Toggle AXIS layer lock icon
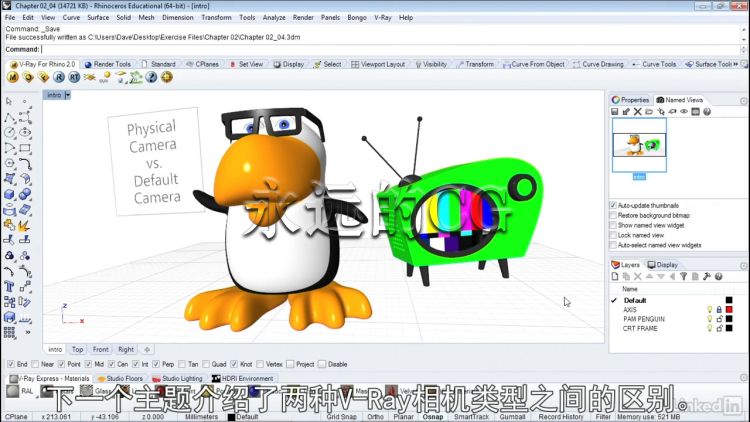Image resolution: width=750 pixels, height=422 pixels. coord(719,310)
